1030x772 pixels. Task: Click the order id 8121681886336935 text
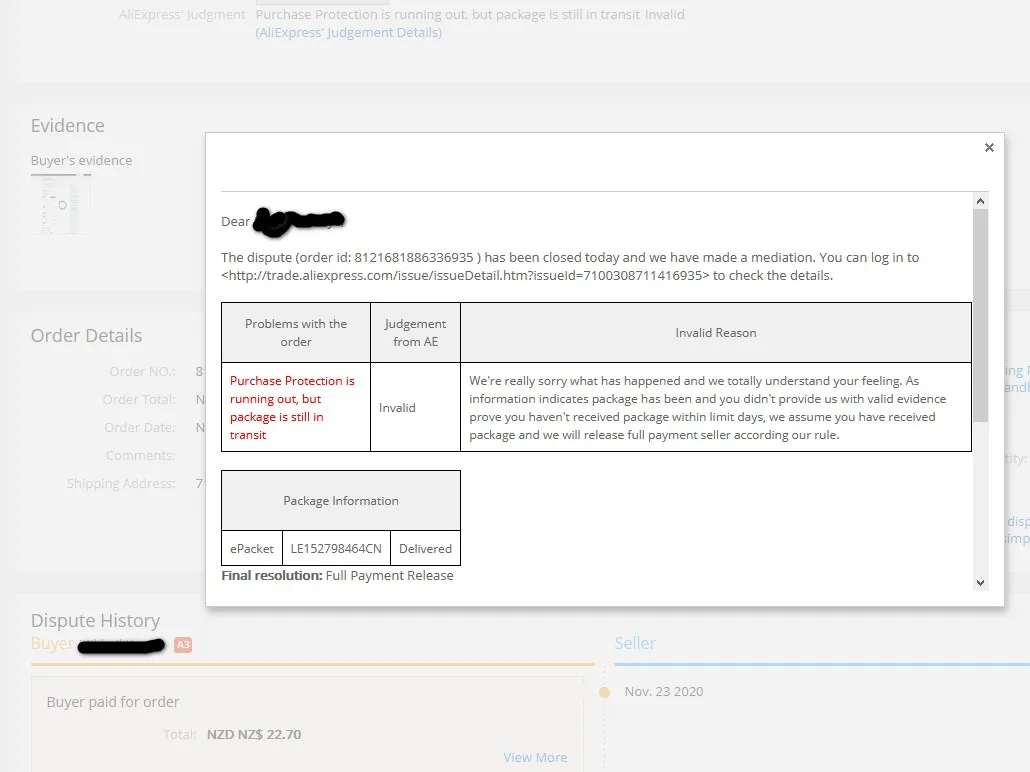(x=414, y=258)
